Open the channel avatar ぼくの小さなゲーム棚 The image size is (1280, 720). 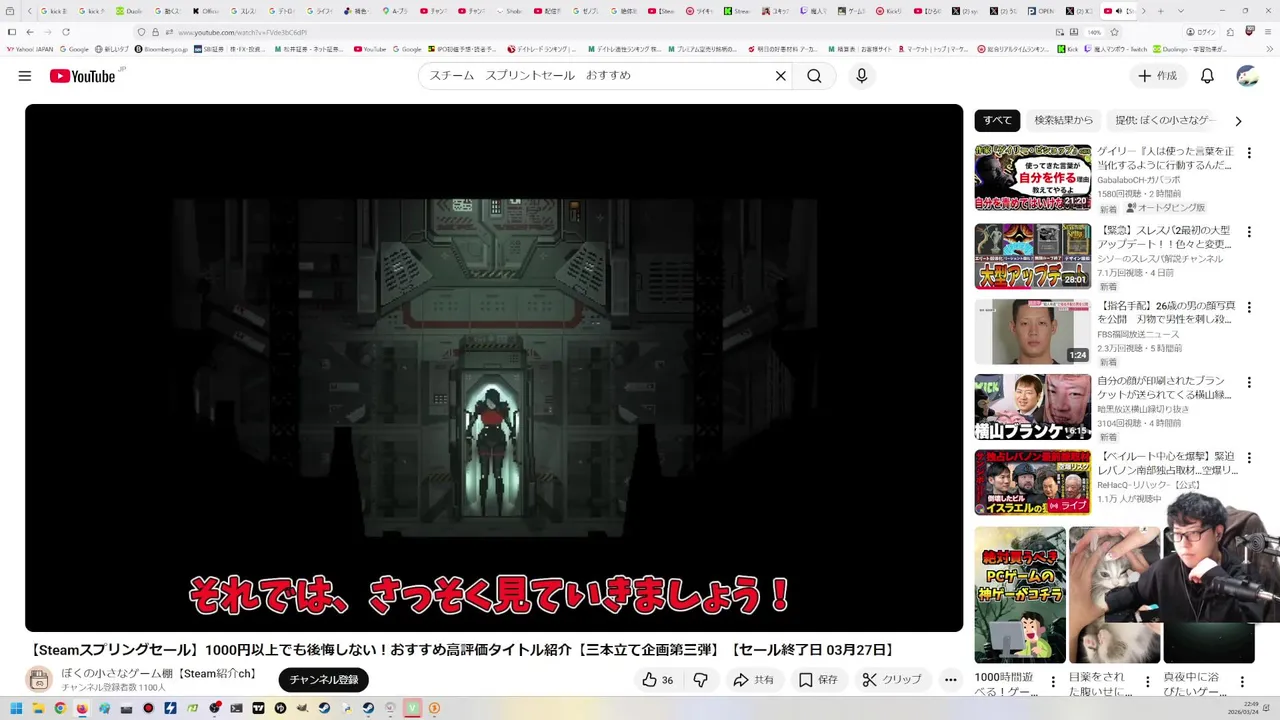click(x=39, y=680)
